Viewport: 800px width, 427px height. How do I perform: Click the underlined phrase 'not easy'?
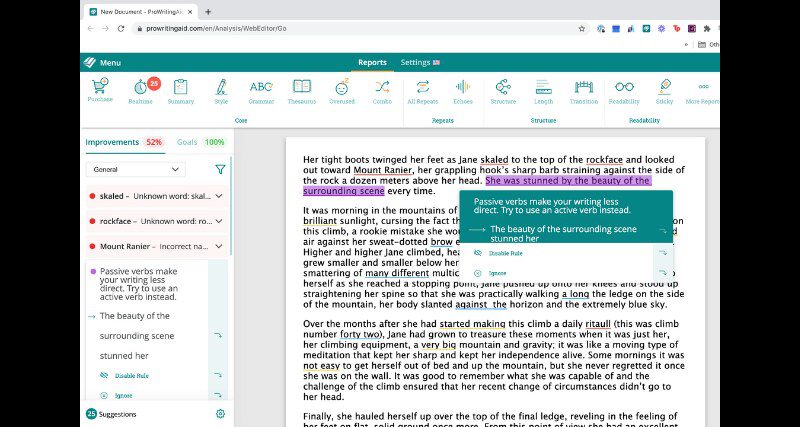point(321,366)
